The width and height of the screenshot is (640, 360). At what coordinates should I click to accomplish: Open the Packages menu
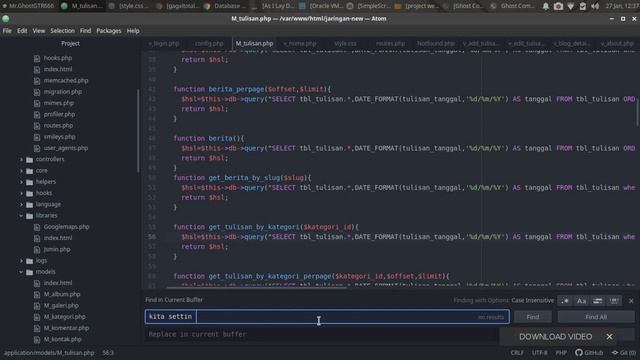point(109,31)
